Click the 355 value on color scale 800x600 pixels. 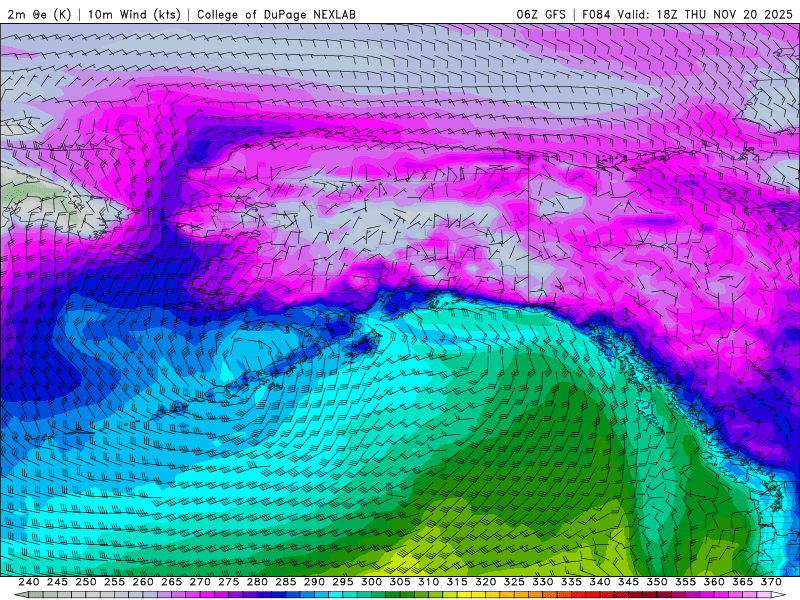tap(686, 582)
